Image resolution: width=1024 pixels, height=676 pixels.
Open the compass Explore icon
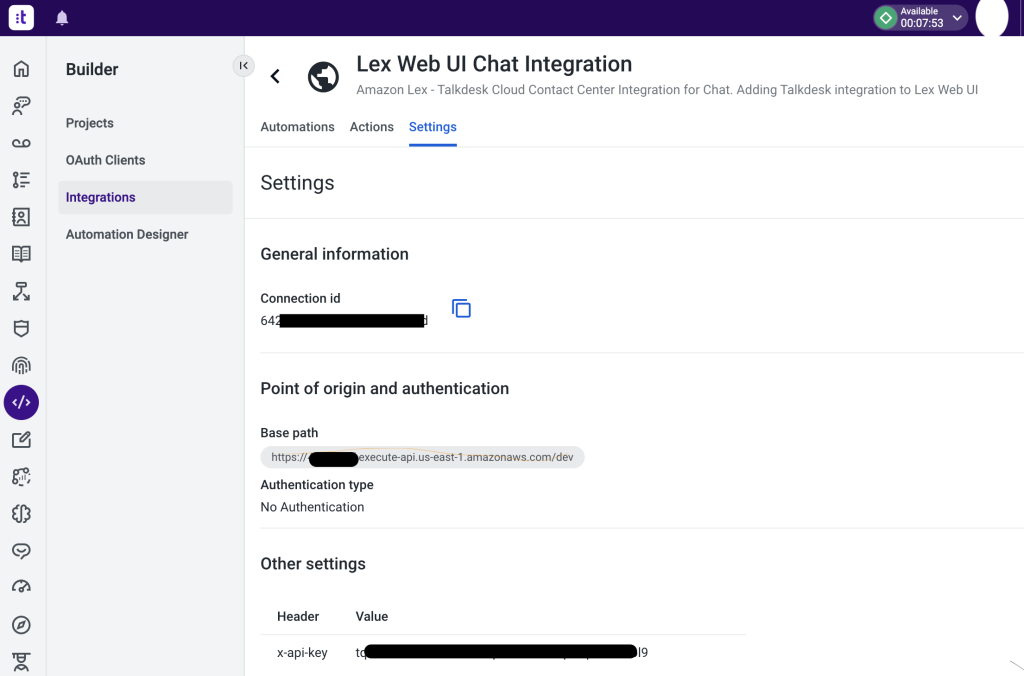pyautogui.click(x=21, y=625)
